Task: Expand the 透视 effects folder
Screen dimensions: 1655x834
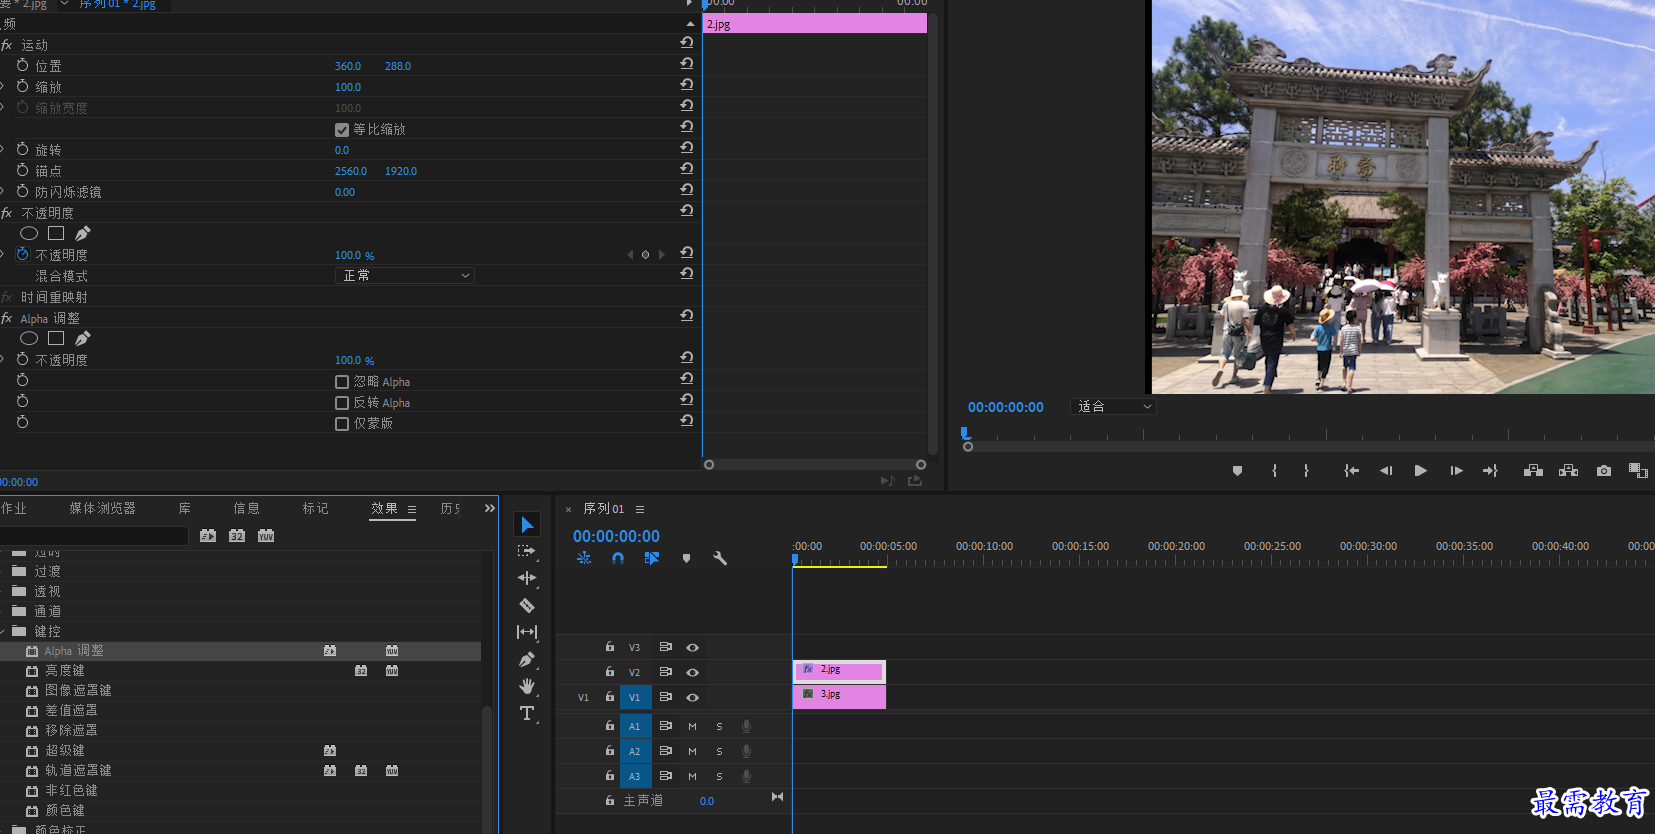Action: [4, 591]
